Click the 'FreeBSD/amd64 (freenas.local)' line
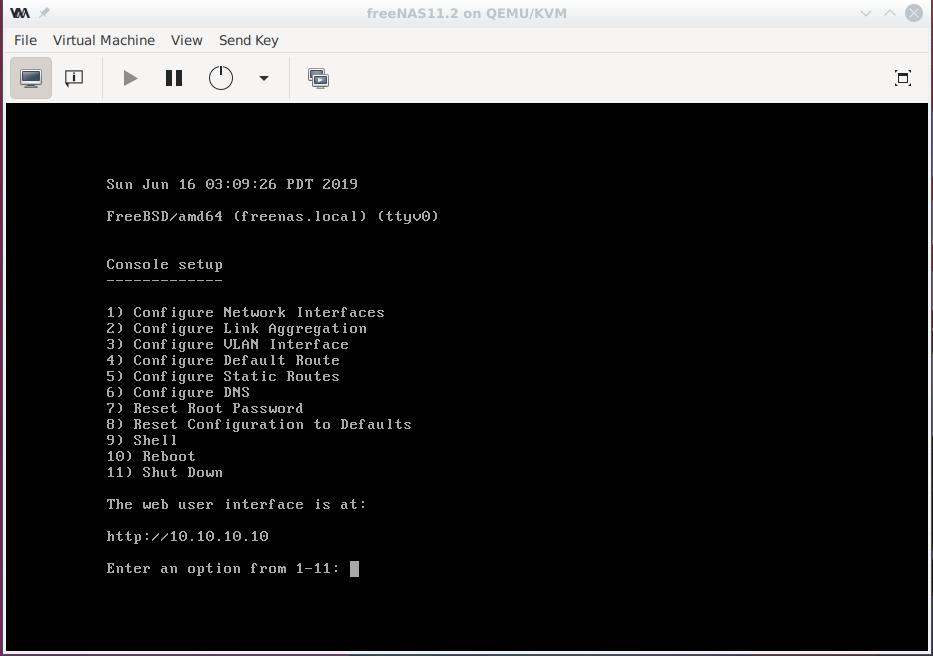The height and width of the screenshot is (656, 933). (x=273, y=217)
